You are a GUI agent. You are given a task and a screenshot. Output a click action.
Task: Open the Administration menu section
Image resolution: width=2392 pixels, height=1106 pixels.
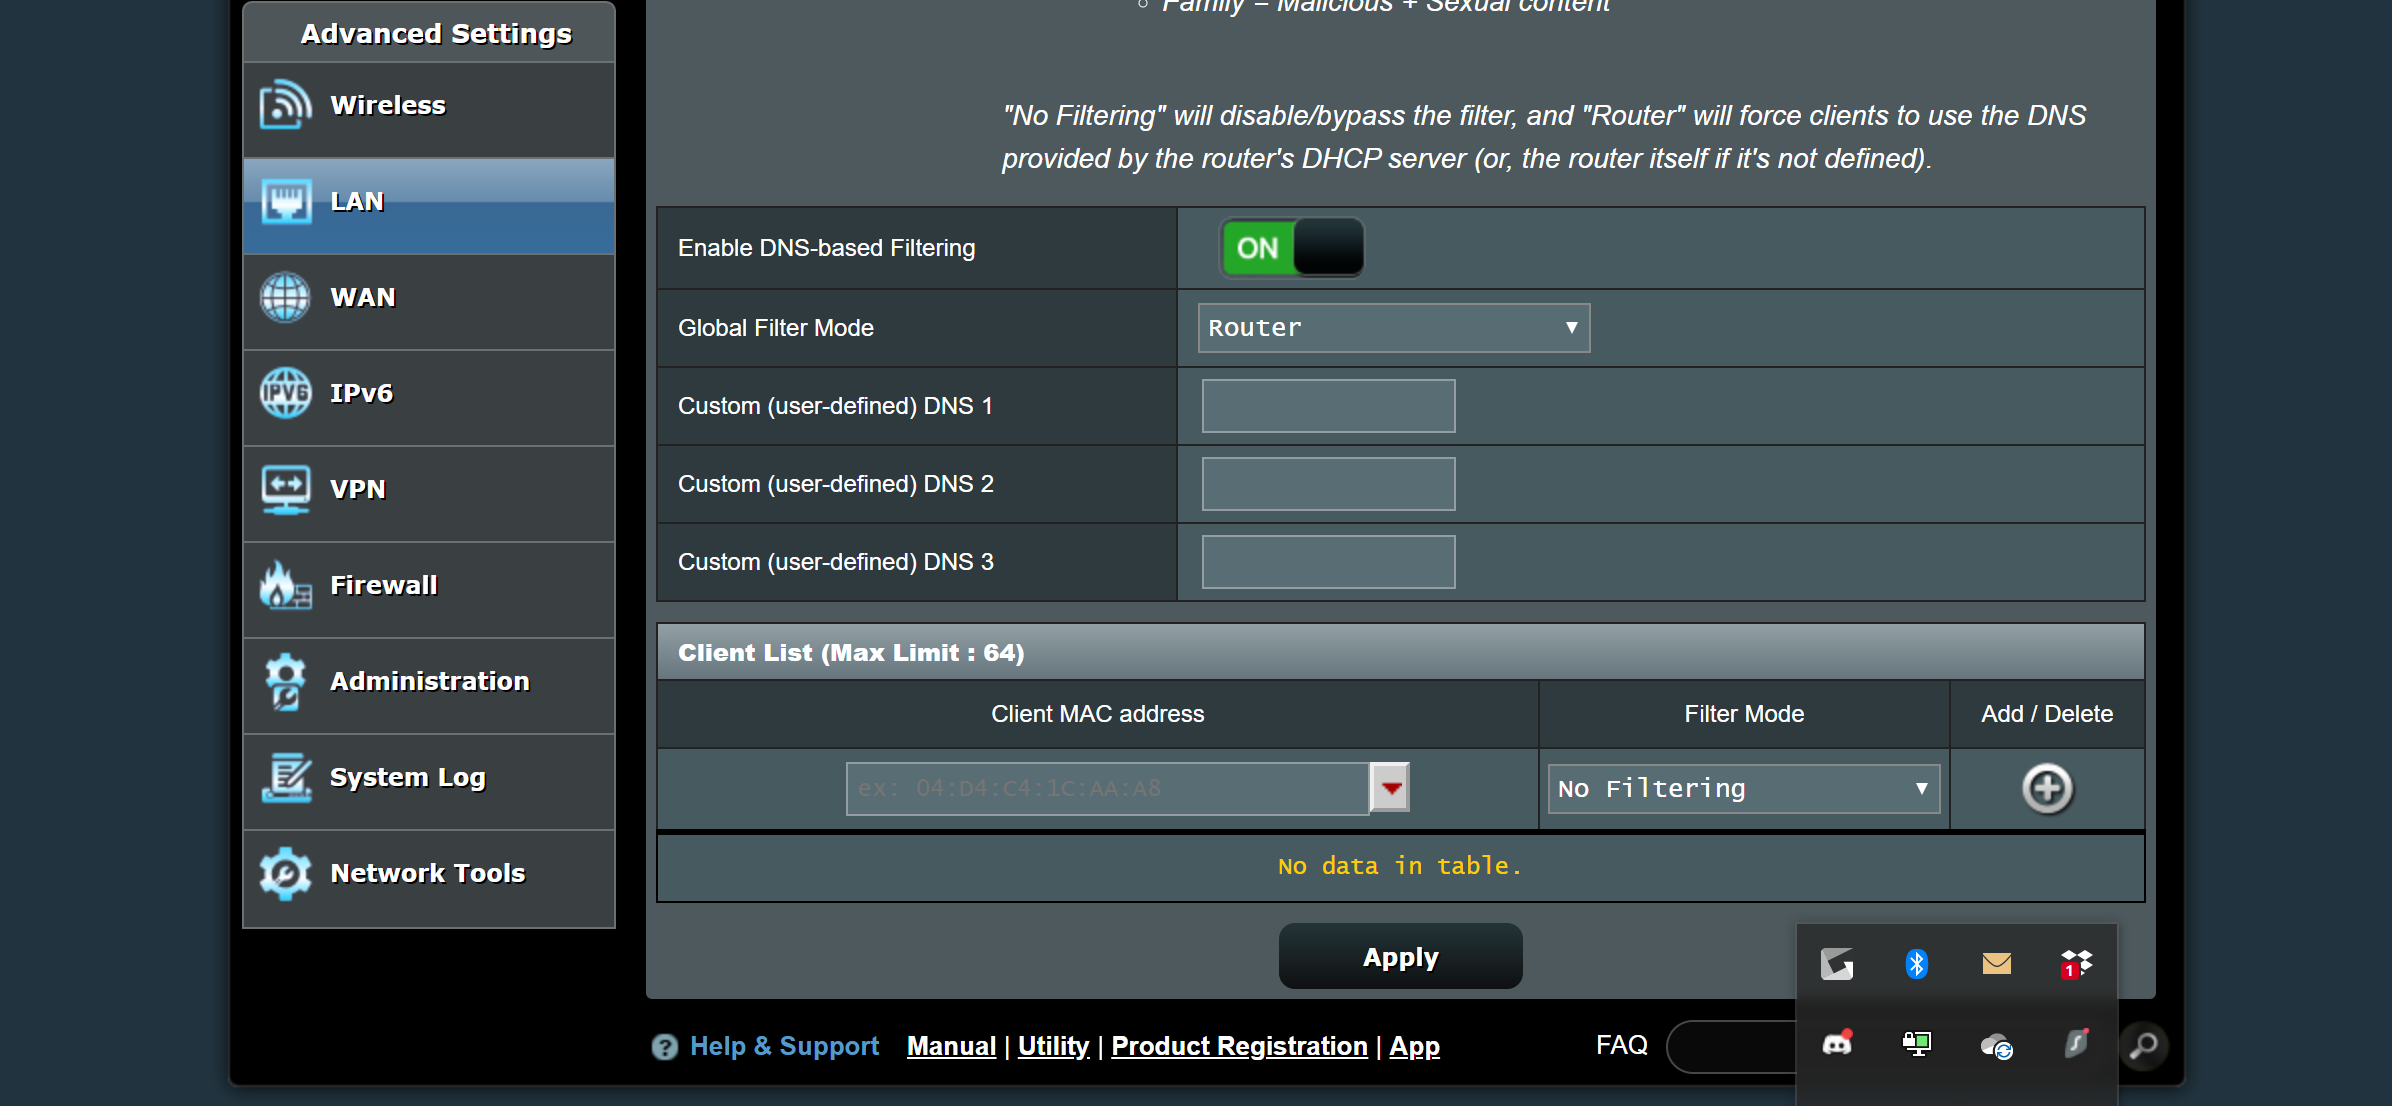click(x=429, y=682)
